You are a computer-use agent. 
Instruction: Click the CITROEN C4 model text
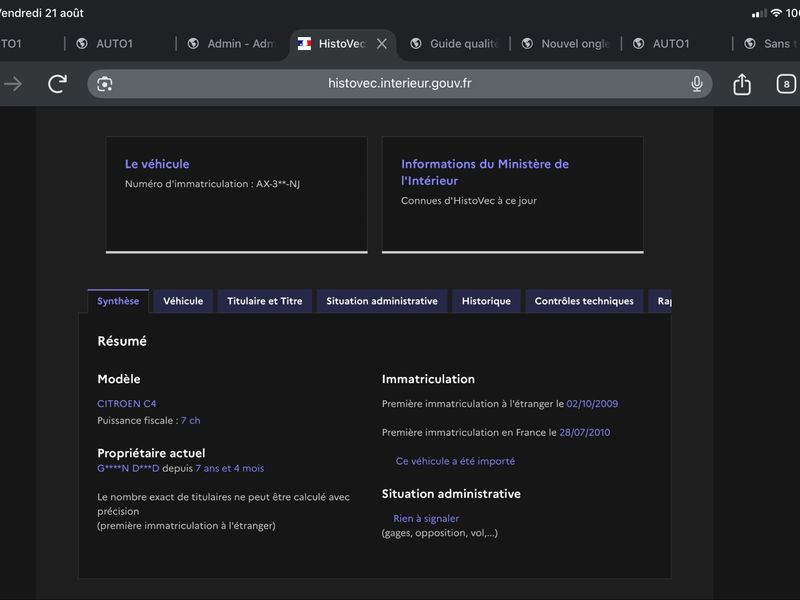click(127, 404)
